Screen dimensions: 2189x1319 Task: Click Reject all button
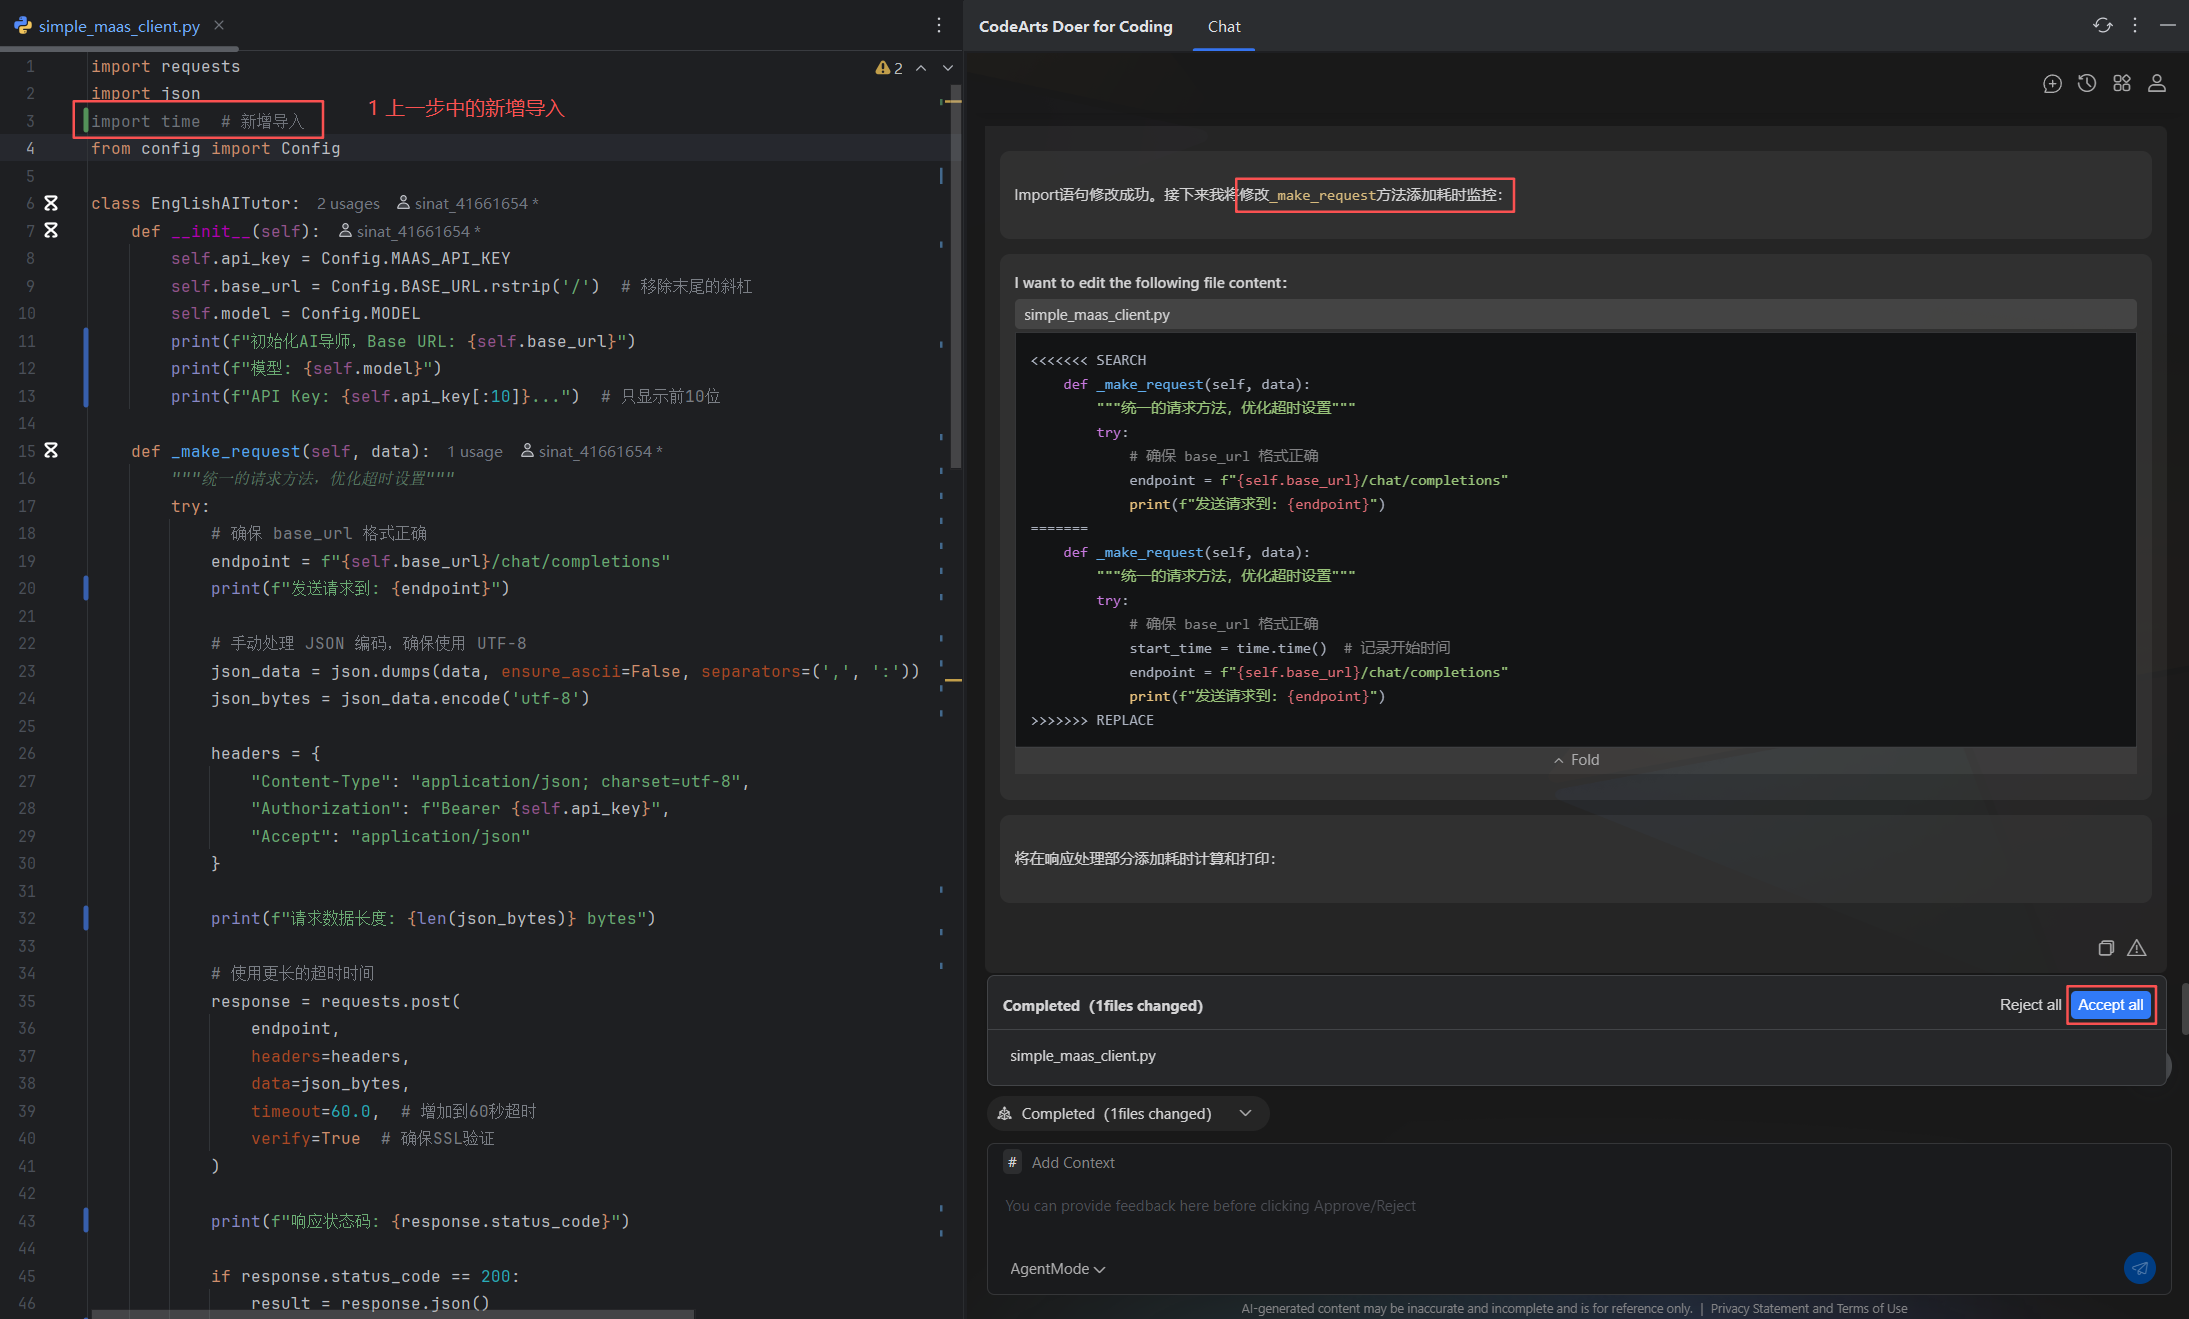point(2029,1005)
